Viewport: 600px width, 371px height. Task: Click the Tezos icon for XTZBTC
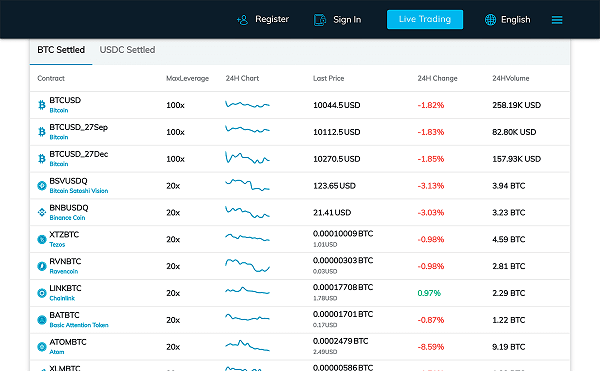pos(42,239)
